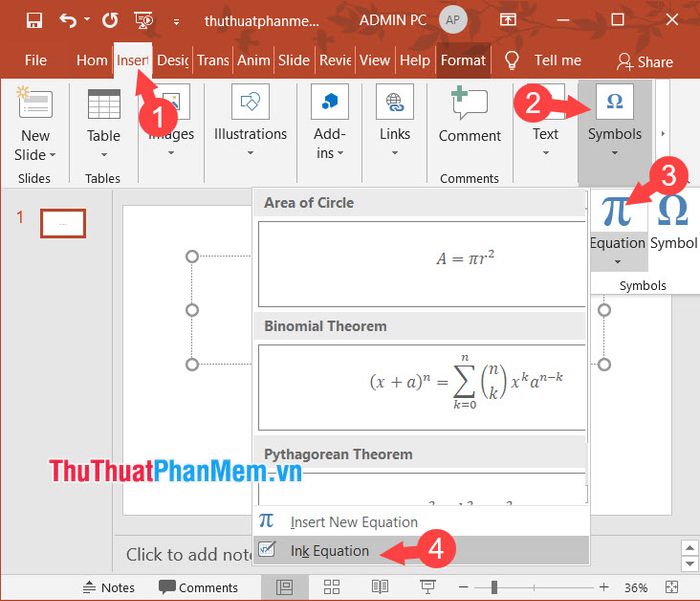Click the Equation pi icon
700x601 pixels.
click(617, 210)
